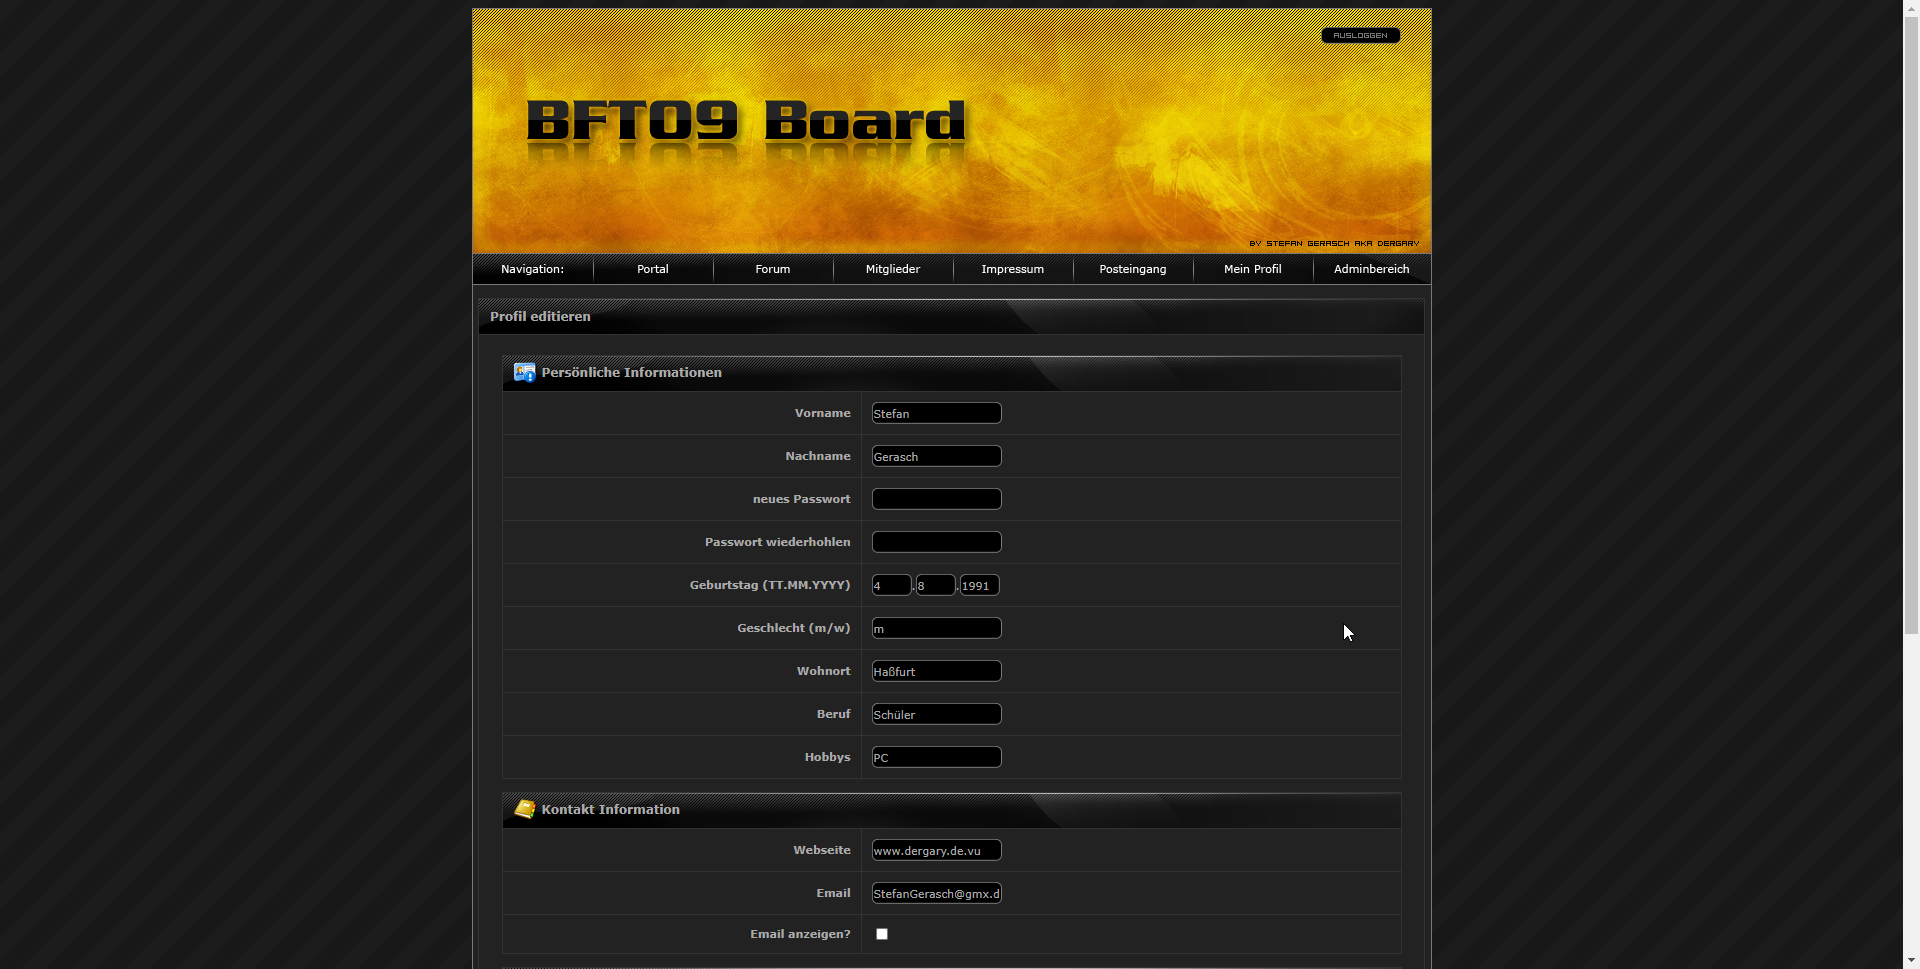Click the Wohnort field containing Haßfurt
This screenshot has height=969, width=1920.
click(936, 671)
